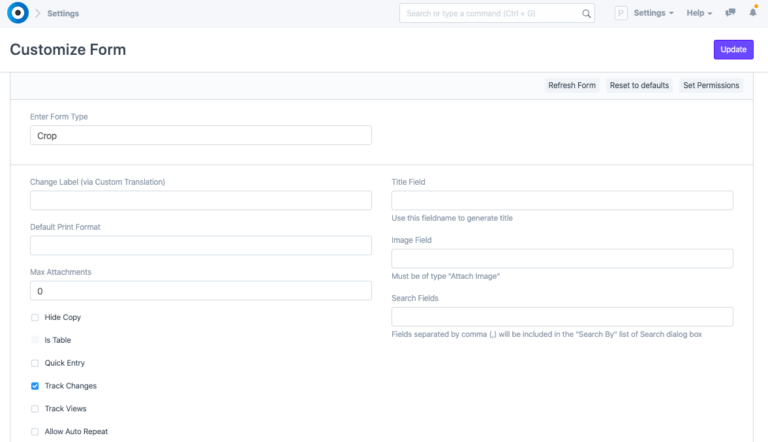Viewport: 768px width, 442px height.
Task: Expand the Help dropdown menu
Action: click(x=699, y=14)
